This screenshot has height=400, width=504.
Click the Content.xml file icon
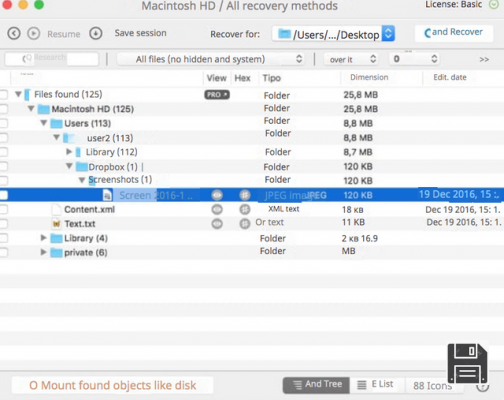click(x=56, y=209)
